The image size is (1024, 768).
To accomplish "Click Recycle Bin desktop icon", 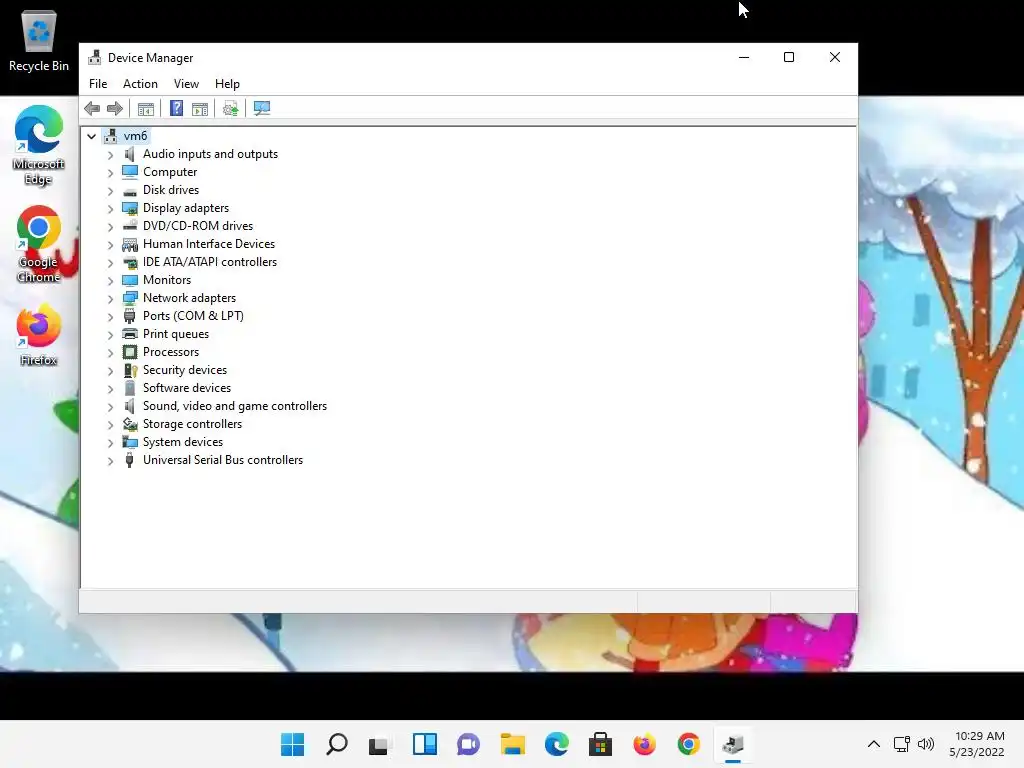I will click(x=39, y=40).
